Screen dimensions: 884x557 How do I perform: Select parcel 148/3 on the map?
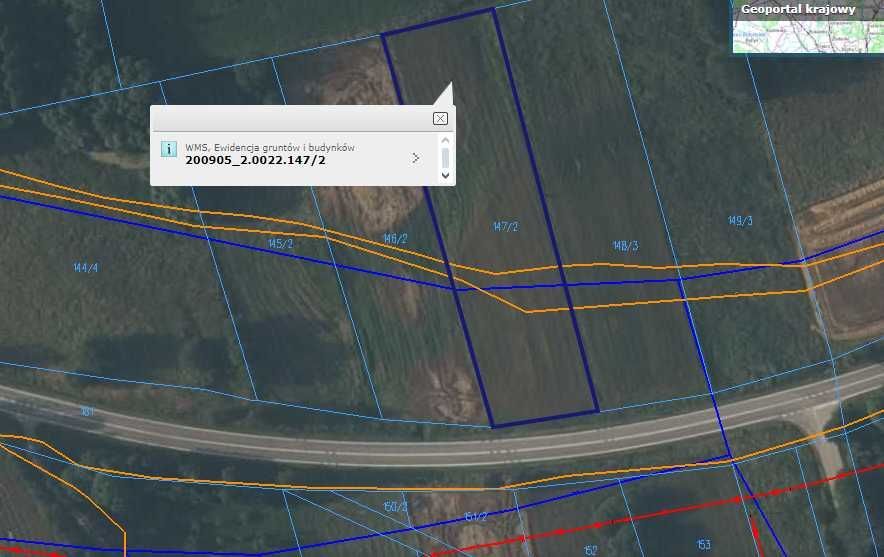(x=625, y=246)
